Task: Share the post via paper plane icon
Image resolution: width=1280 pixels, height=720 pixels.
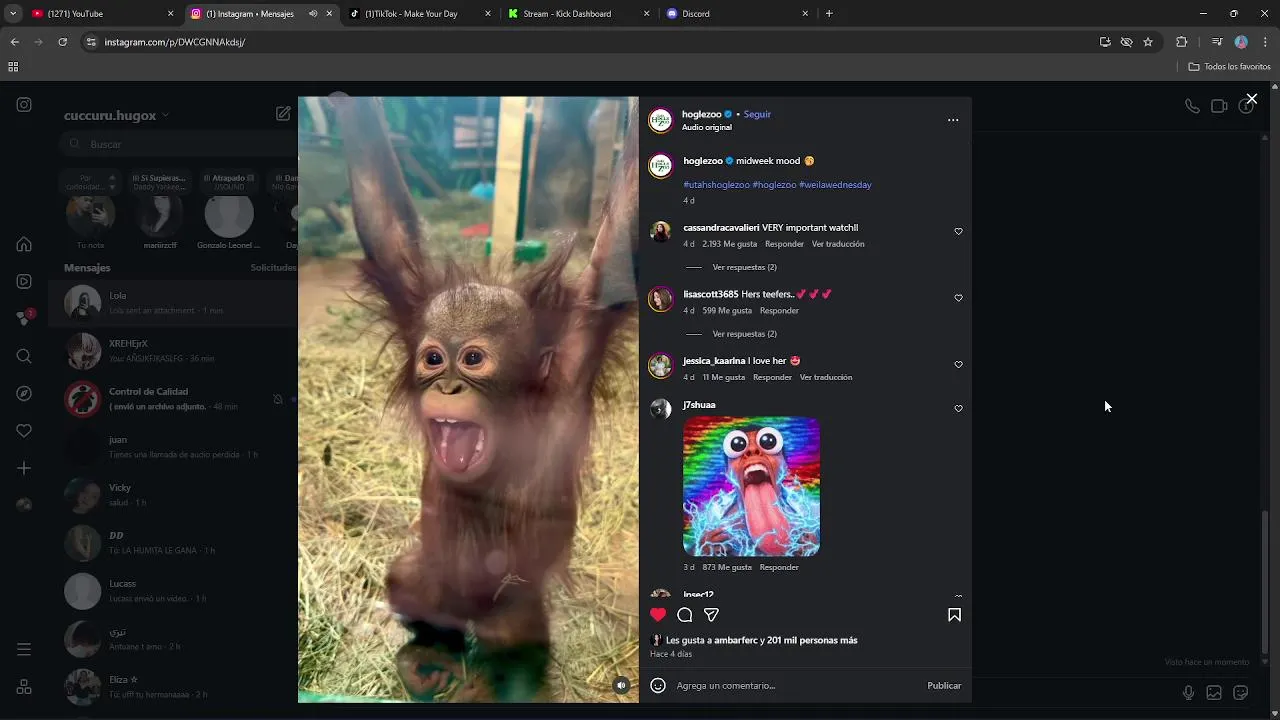Action: (x=711, y=615)
